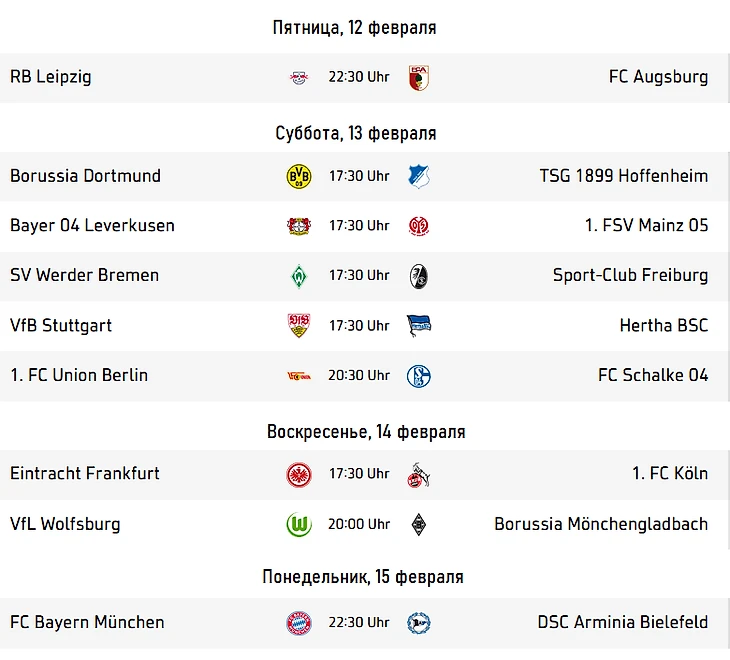The height and width of the screenshot is (660, 730).
Task: Click the 20:00 Uhr Wolfsburg match time
Action: [359, 524]
